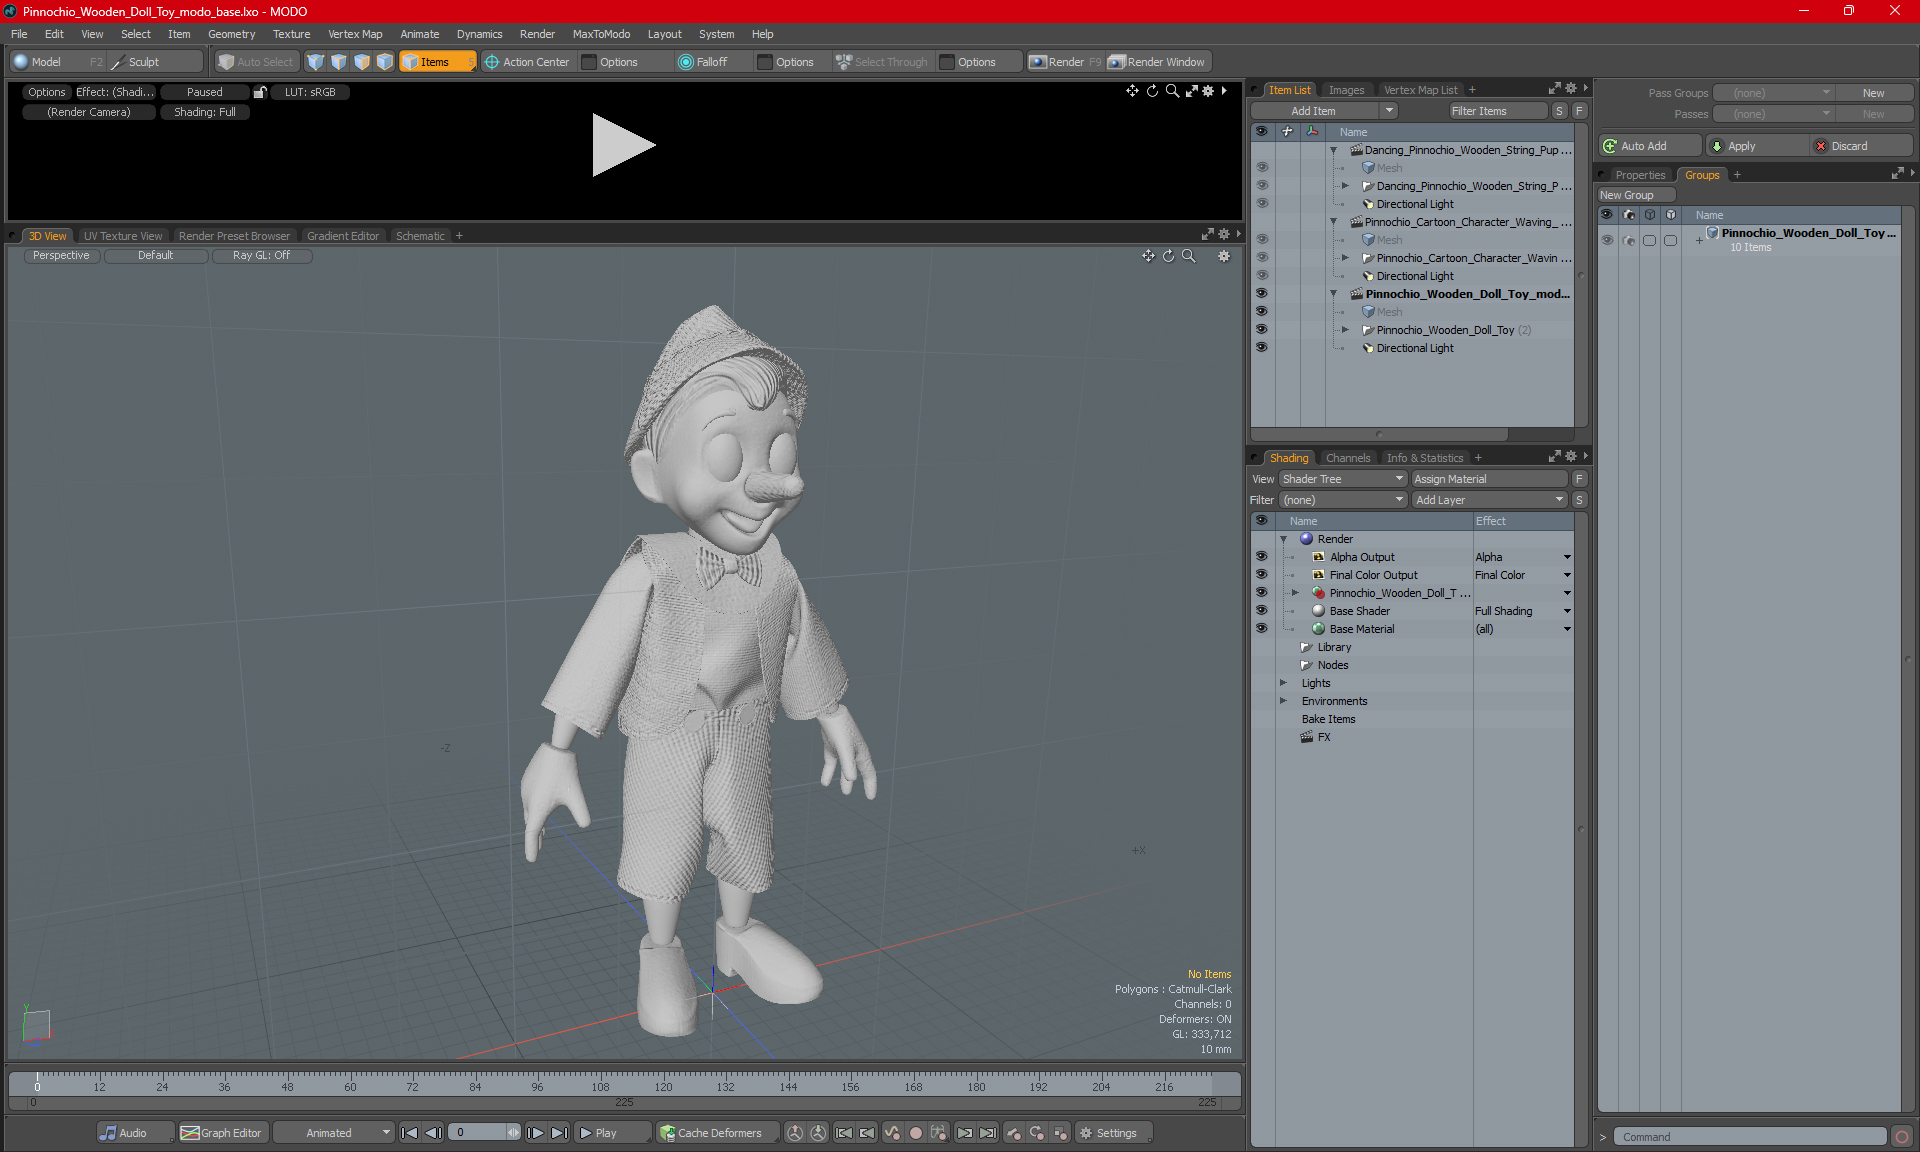The height and width of the screenshot is (1152, 1920).
Task: Step forward one frame
Action: coord(535,1133)
